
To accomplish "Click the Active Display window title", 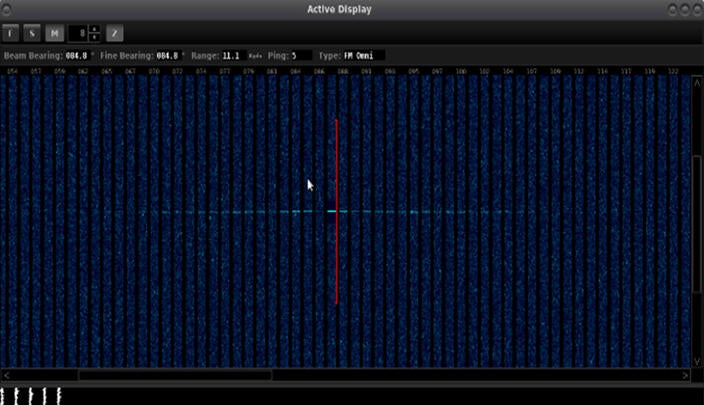I will point(339,9).
